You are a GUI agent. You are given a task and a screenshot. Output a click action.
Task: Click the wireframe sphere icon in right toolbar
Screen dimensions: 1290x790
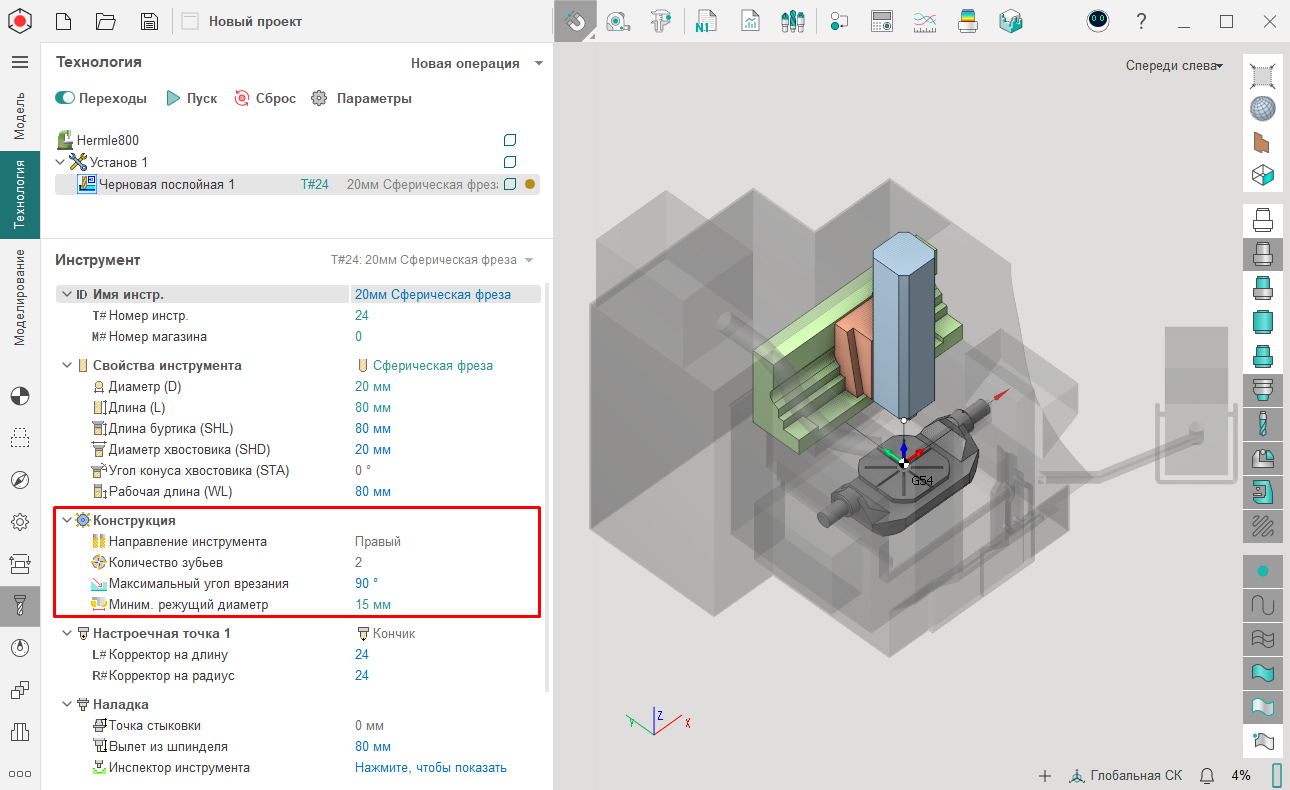coord(1263,108)
